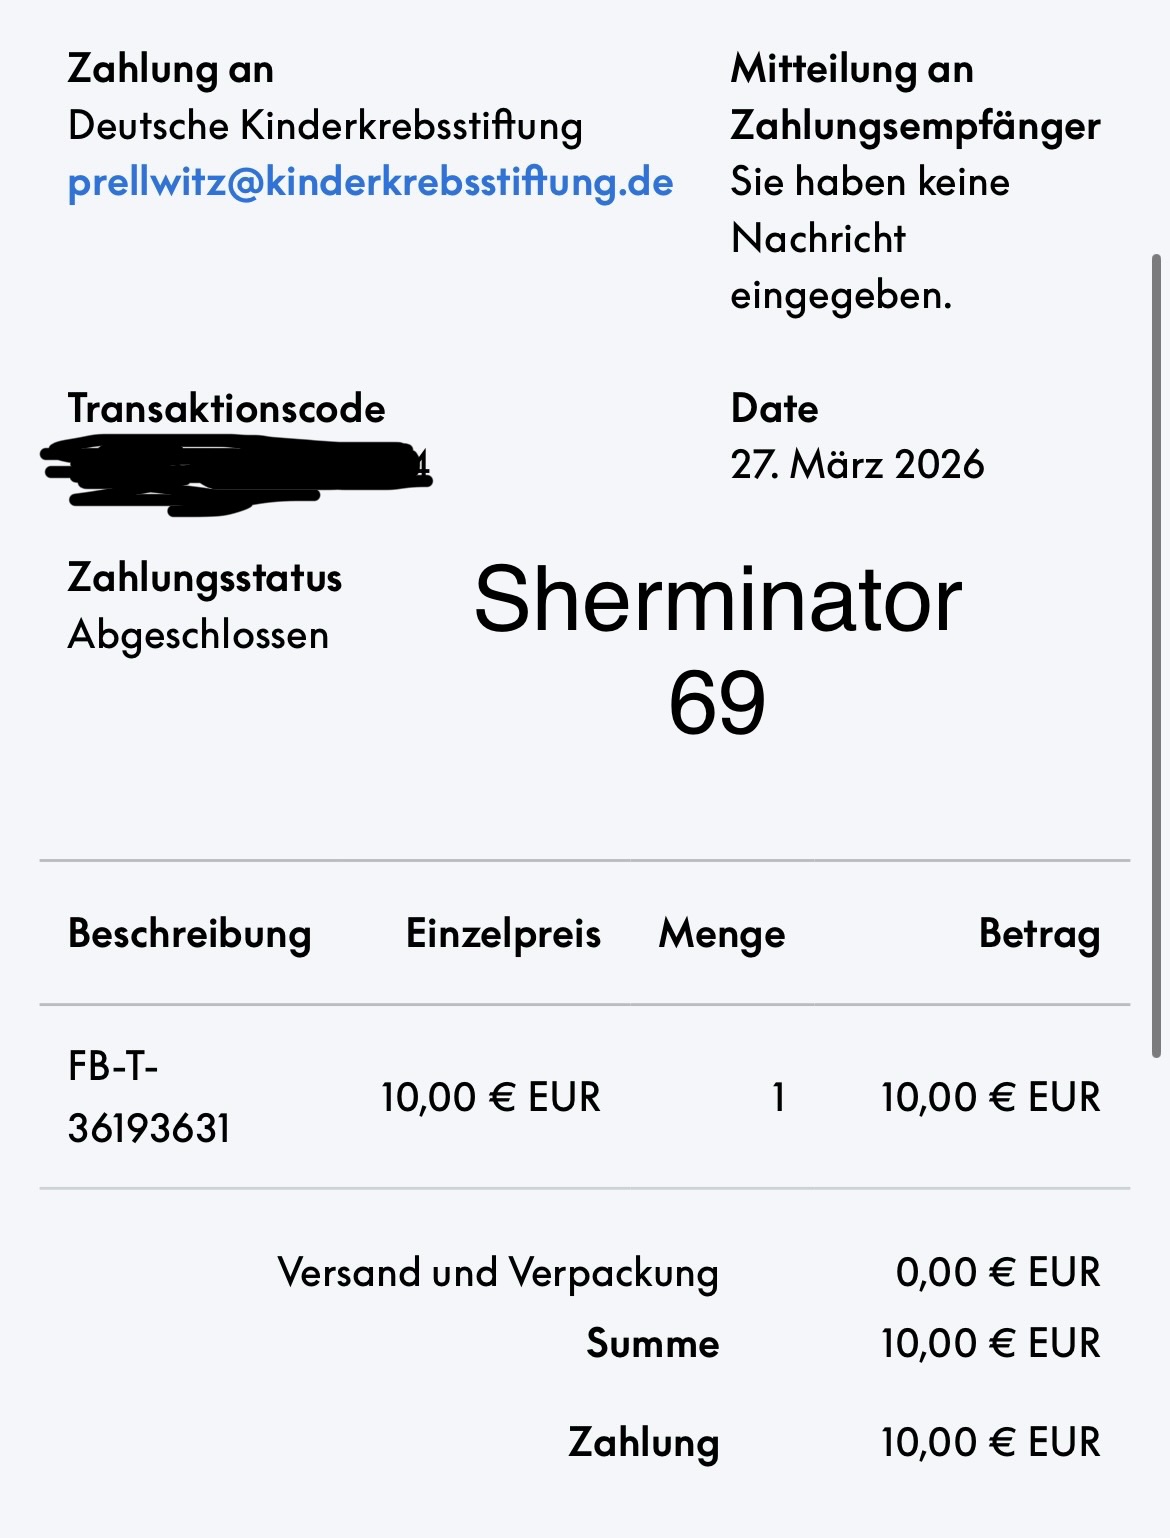Click the Zahlung an heading
Viewport: 1170px width, 1538px height.
[171, 69]
